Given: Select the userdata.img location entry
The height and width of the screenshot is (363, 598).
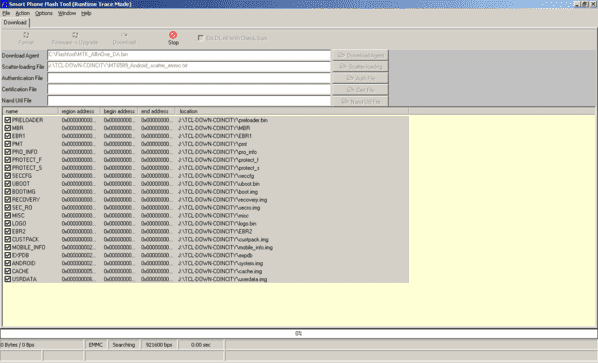Looking at the screenshot, I should tap(222, 279).
